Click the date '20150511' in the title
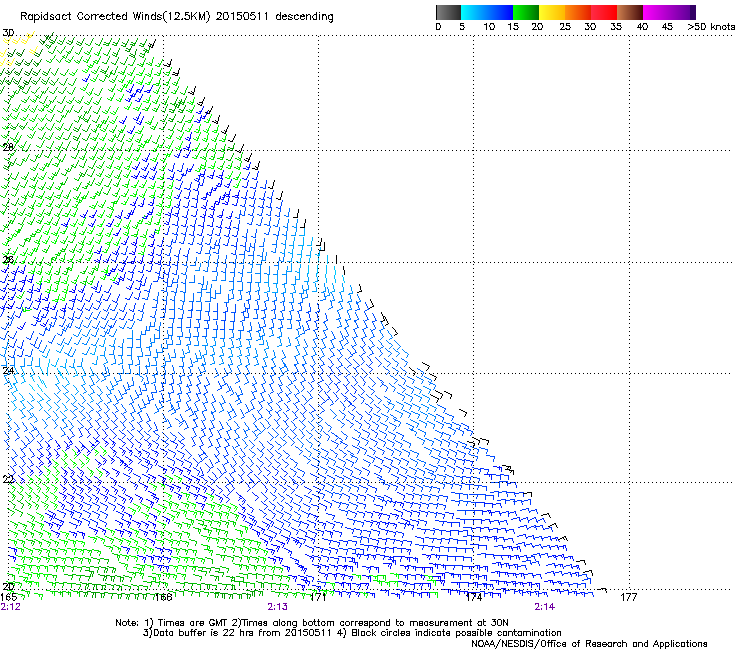 pyautogui.click(x=242, y=16)
